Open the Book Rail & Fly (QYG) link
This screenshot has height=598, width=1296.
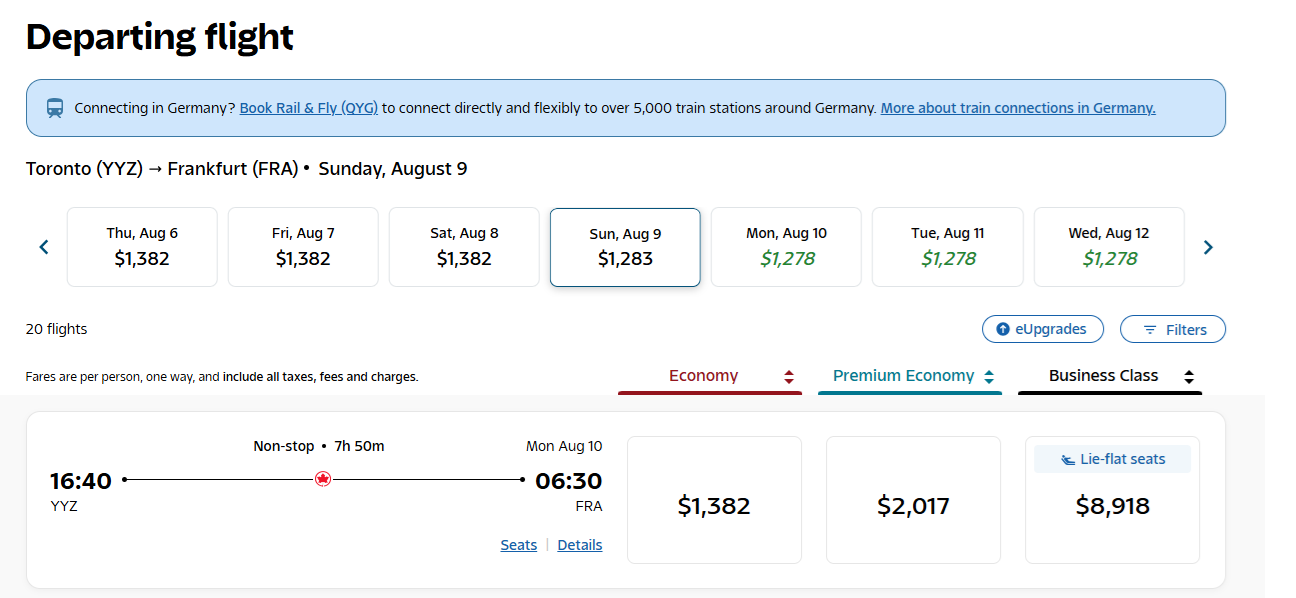pyautogui.click(x=309, y=108)
